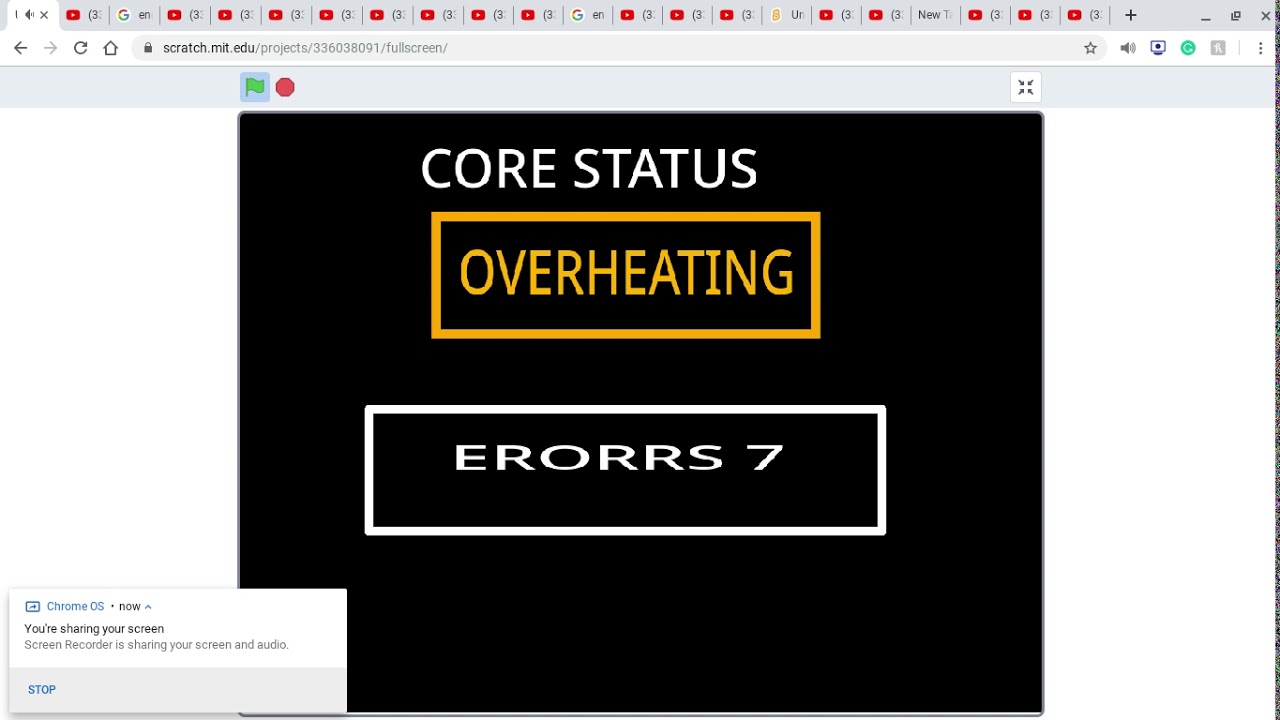Click the 'Chrome OS' notification header label

coord(75,607)
